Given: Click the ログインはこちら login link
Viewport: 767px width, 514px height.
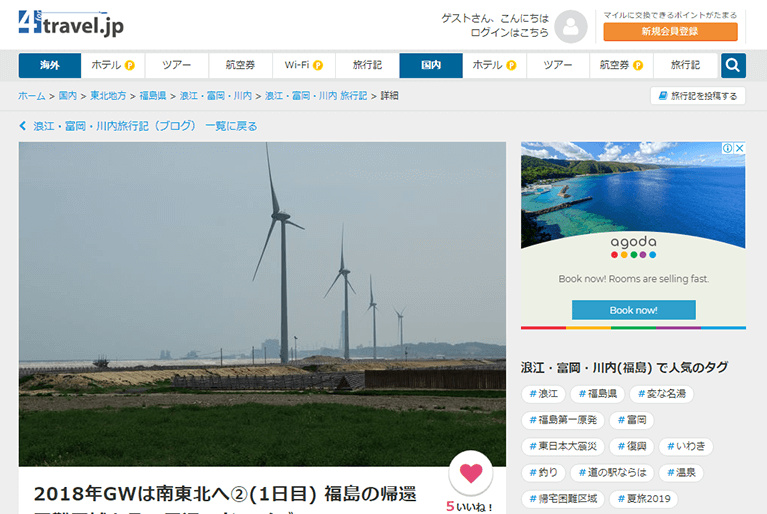Looking at the screenshot, I should 509,32.
